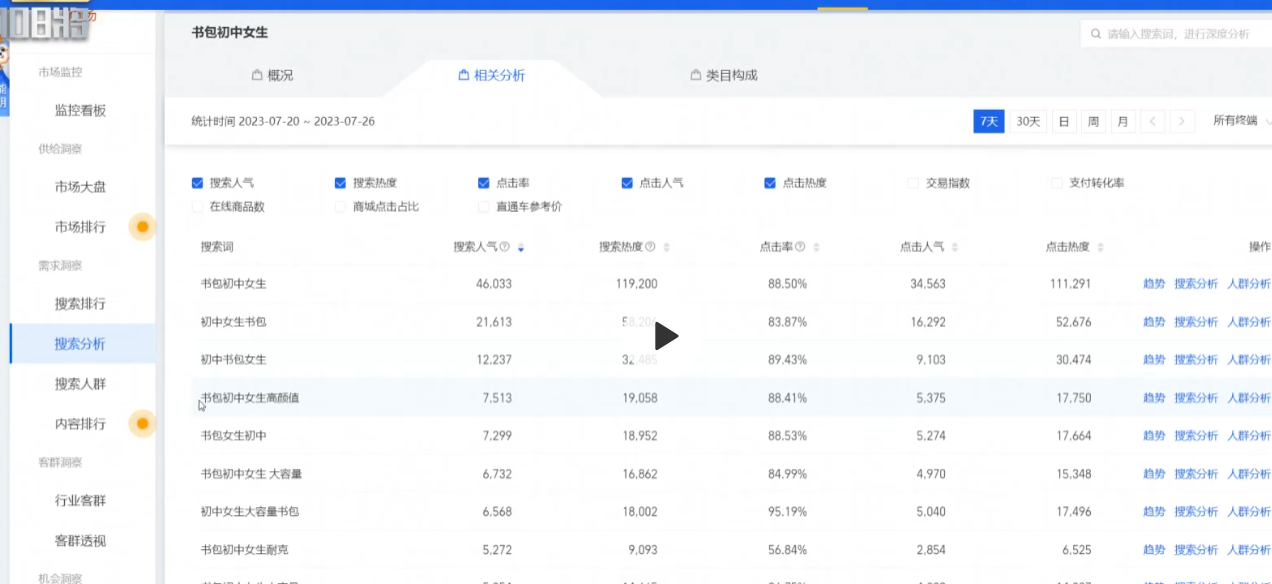Uncheck the 搜索人气 checkbox
Image resolution: width=1272 pixels, height=584 pixels.
tap(197, 183)
